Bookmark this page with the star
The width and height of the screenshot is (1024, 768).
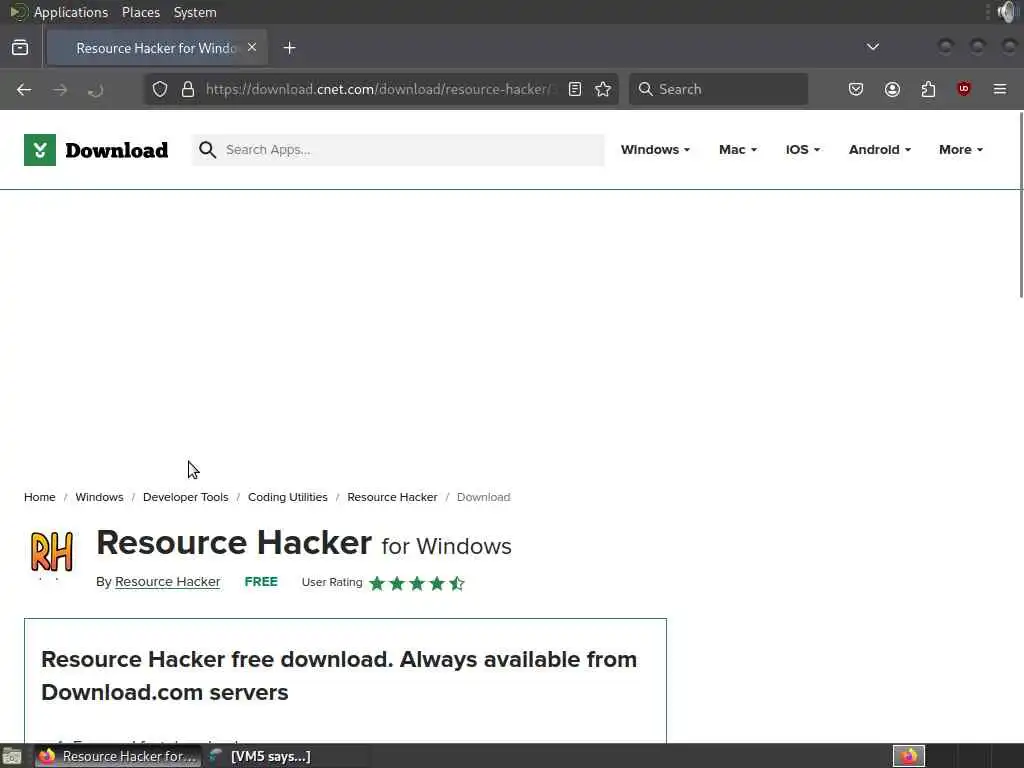(x=603, y=89)
